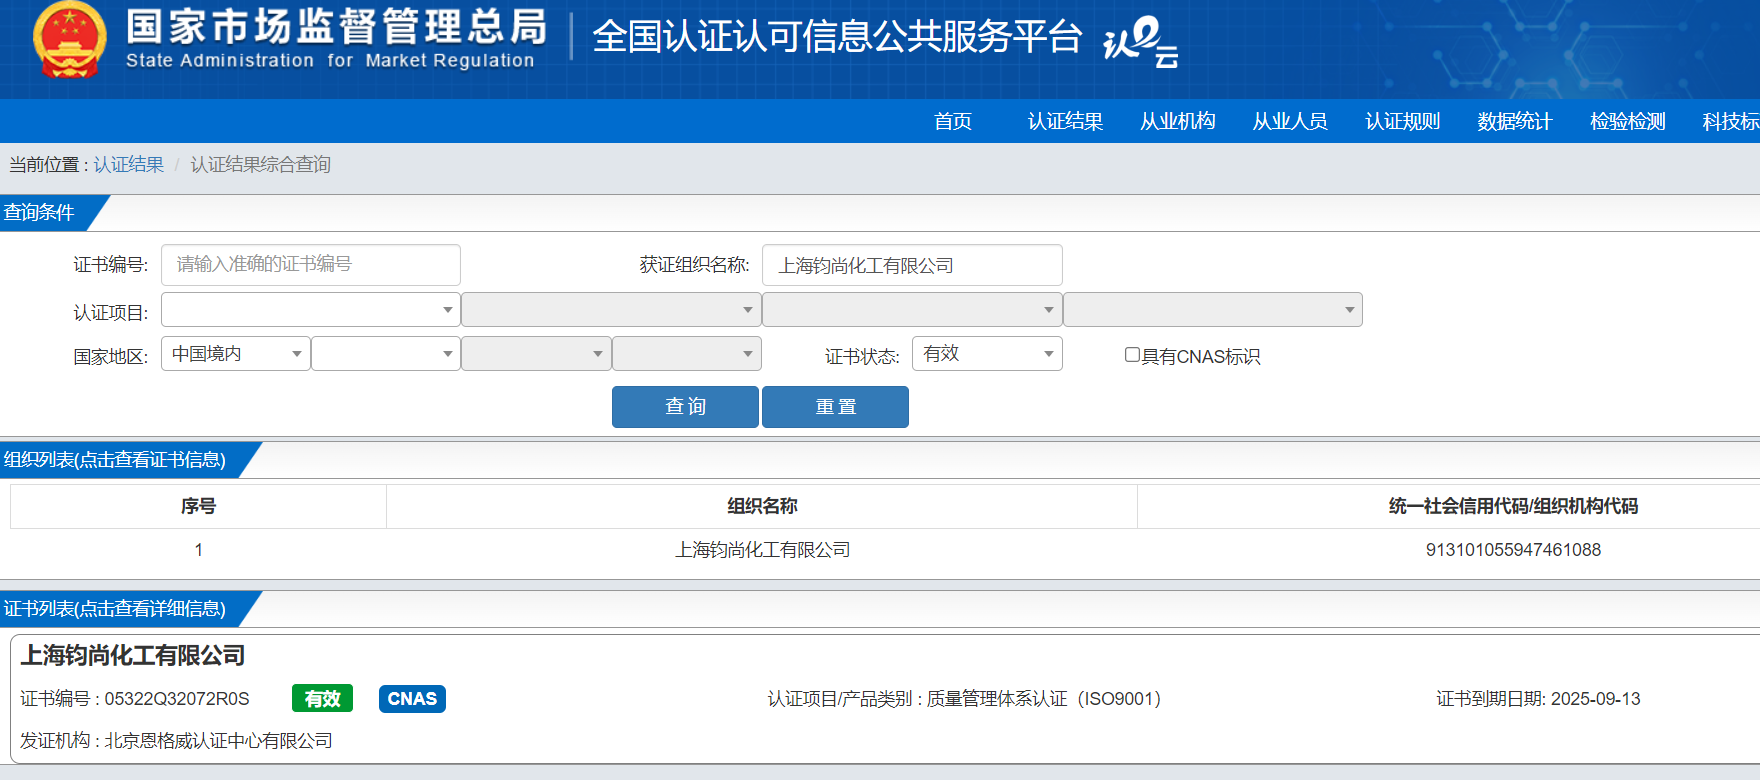Screen dimensions: 1760x780
Task: Click the 查询条件 section header
Action: (x=39, y=212)
